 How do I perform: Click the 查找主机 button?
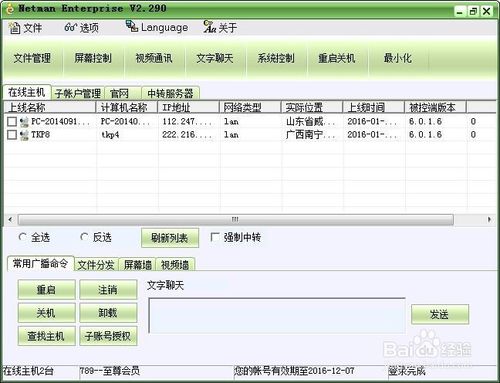pyautogui.click(x=46, y=336)
